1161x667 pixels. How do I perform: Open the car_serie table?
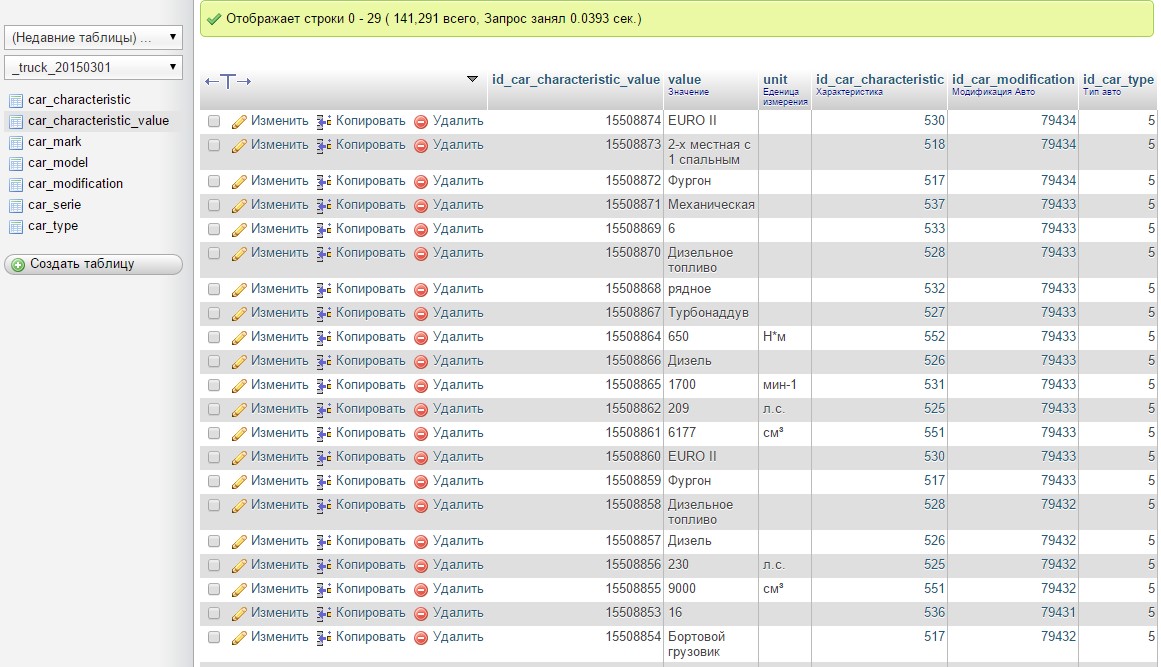tap(55, 205)
